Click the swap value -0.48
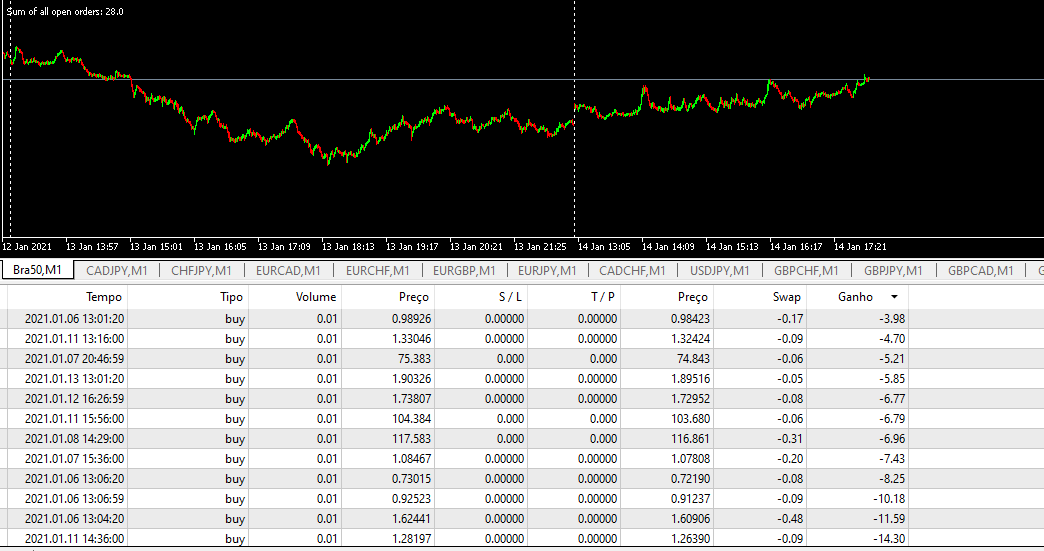 tap(790, 518)
